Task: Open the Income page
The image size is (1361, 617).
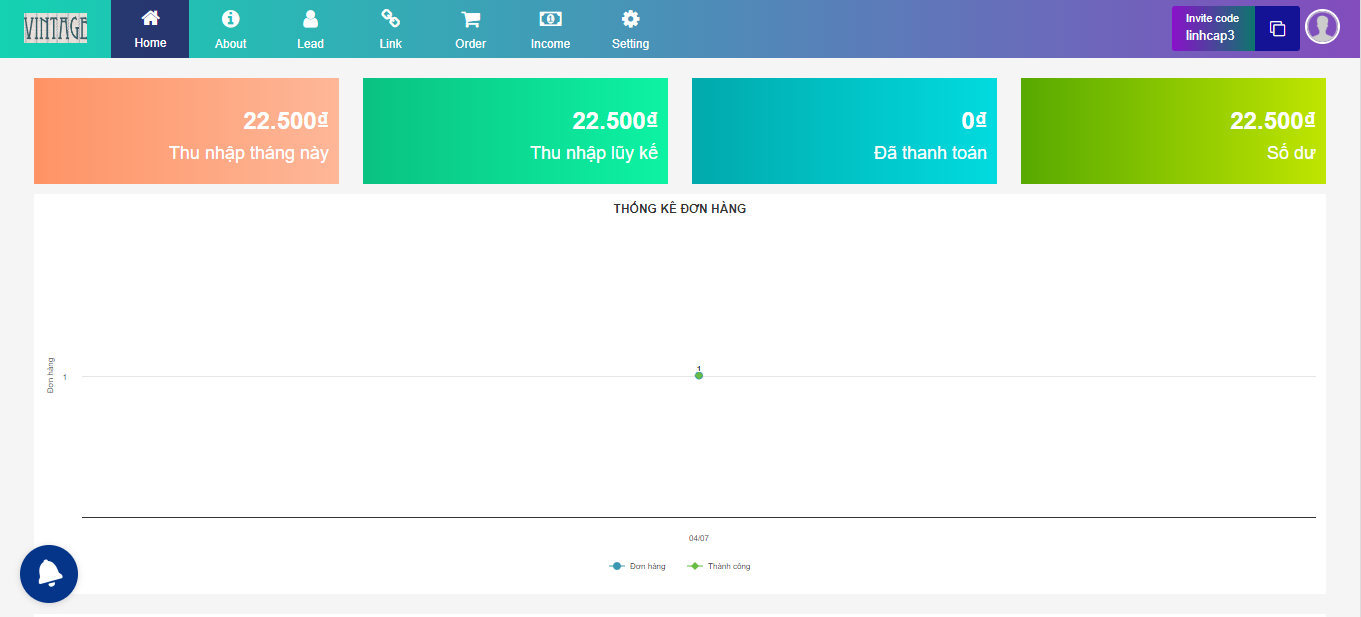Action: pos(550,29)
